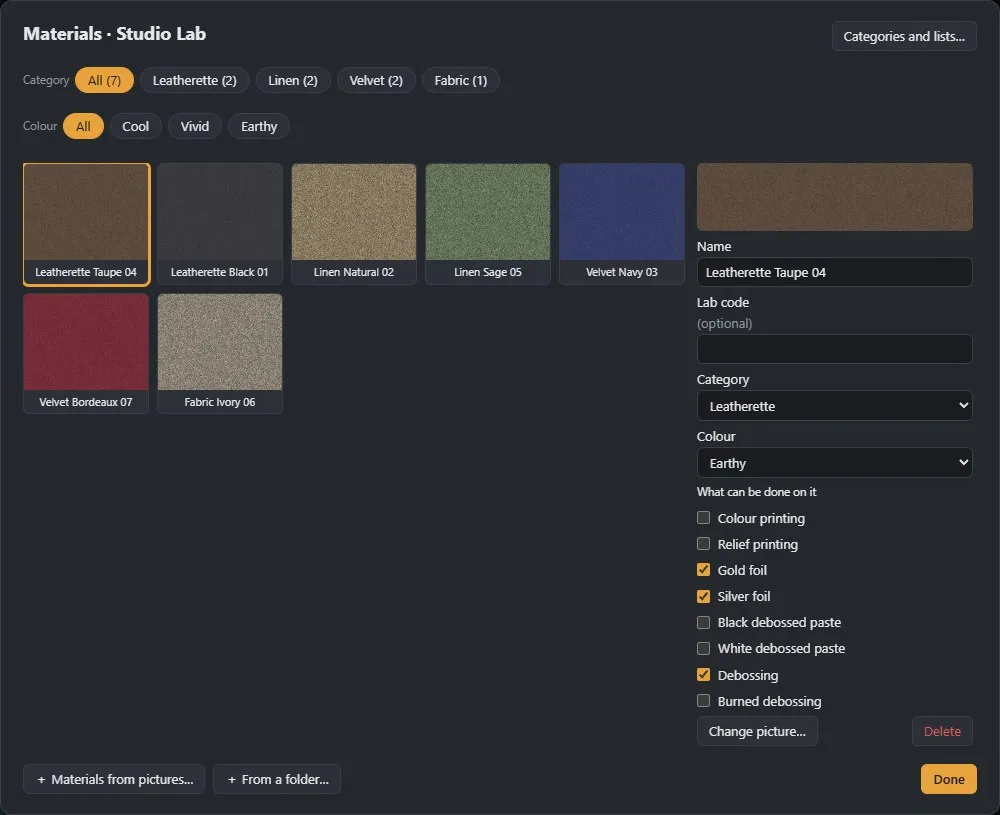Open the Category dropdown showing Leatherette
This screenshot has height=815, width=1000.
(x=834, y=406)
